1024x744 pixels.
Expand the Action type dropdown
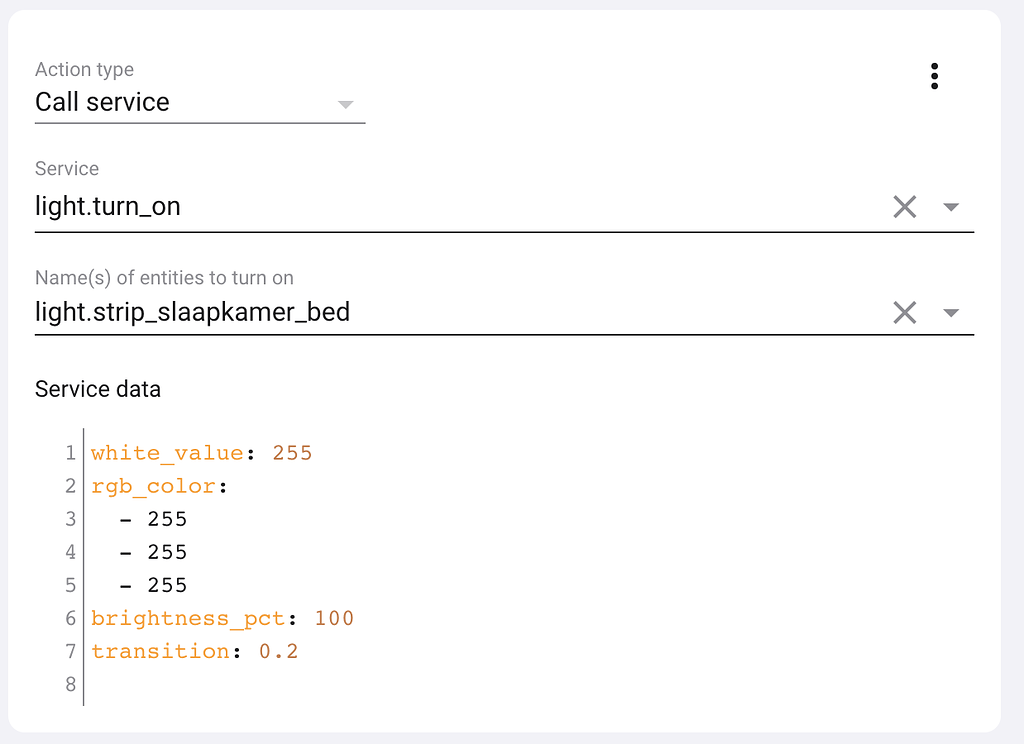point(345,104)
